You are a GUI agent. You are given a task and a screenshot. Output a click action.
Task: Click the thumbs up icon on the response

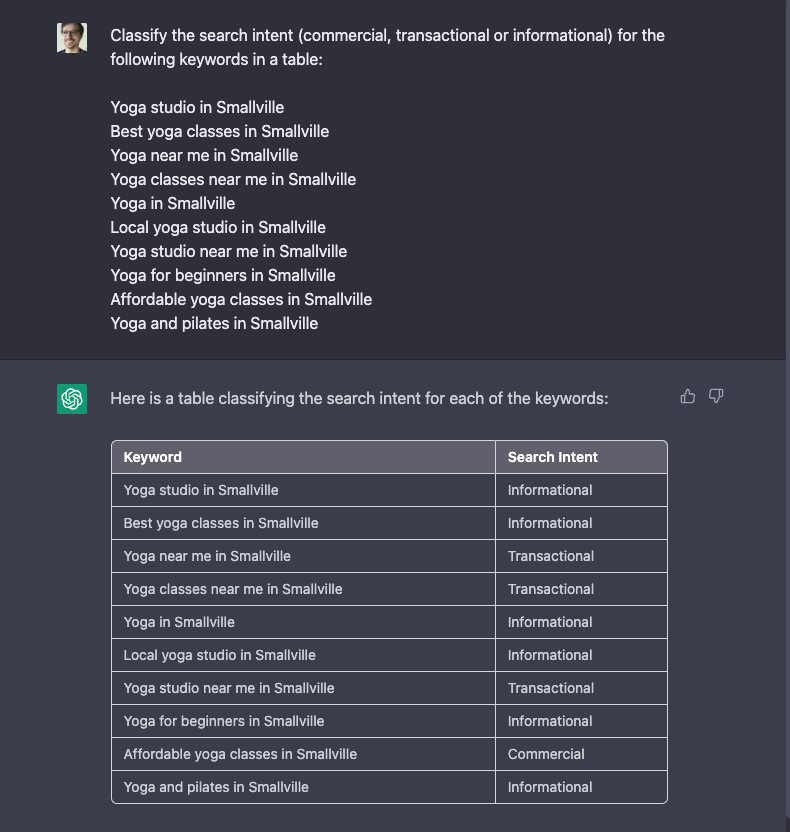(x=687, y=396)
